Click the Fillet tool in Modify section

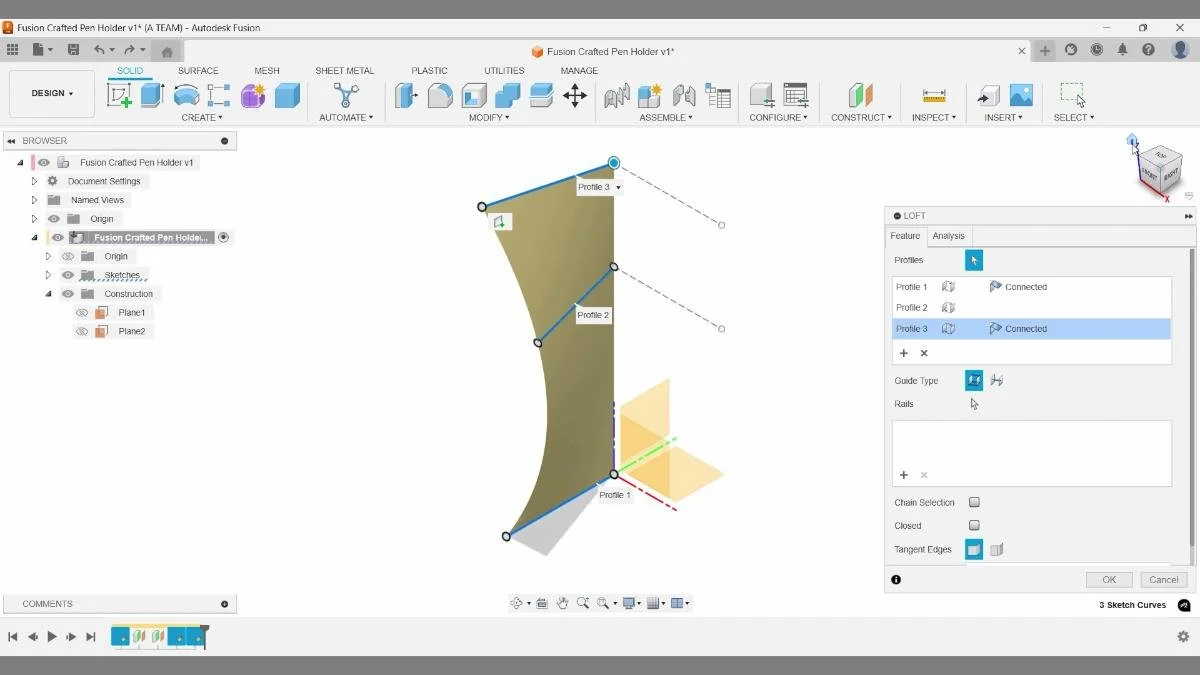click(x=440, y=95)
